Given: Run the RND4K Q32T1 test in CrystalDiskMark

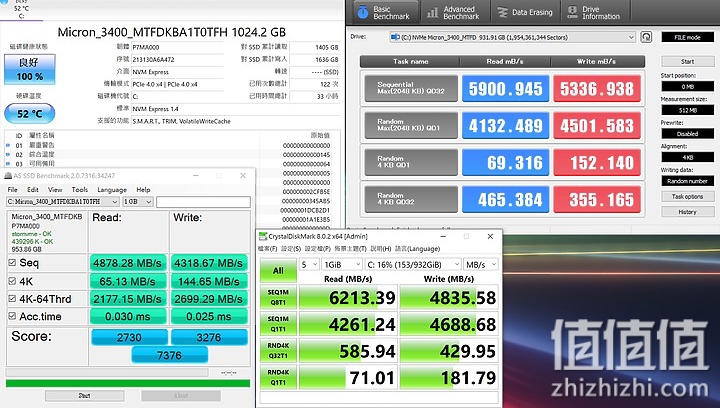Looking at the screenshot, I should (278, 351).
